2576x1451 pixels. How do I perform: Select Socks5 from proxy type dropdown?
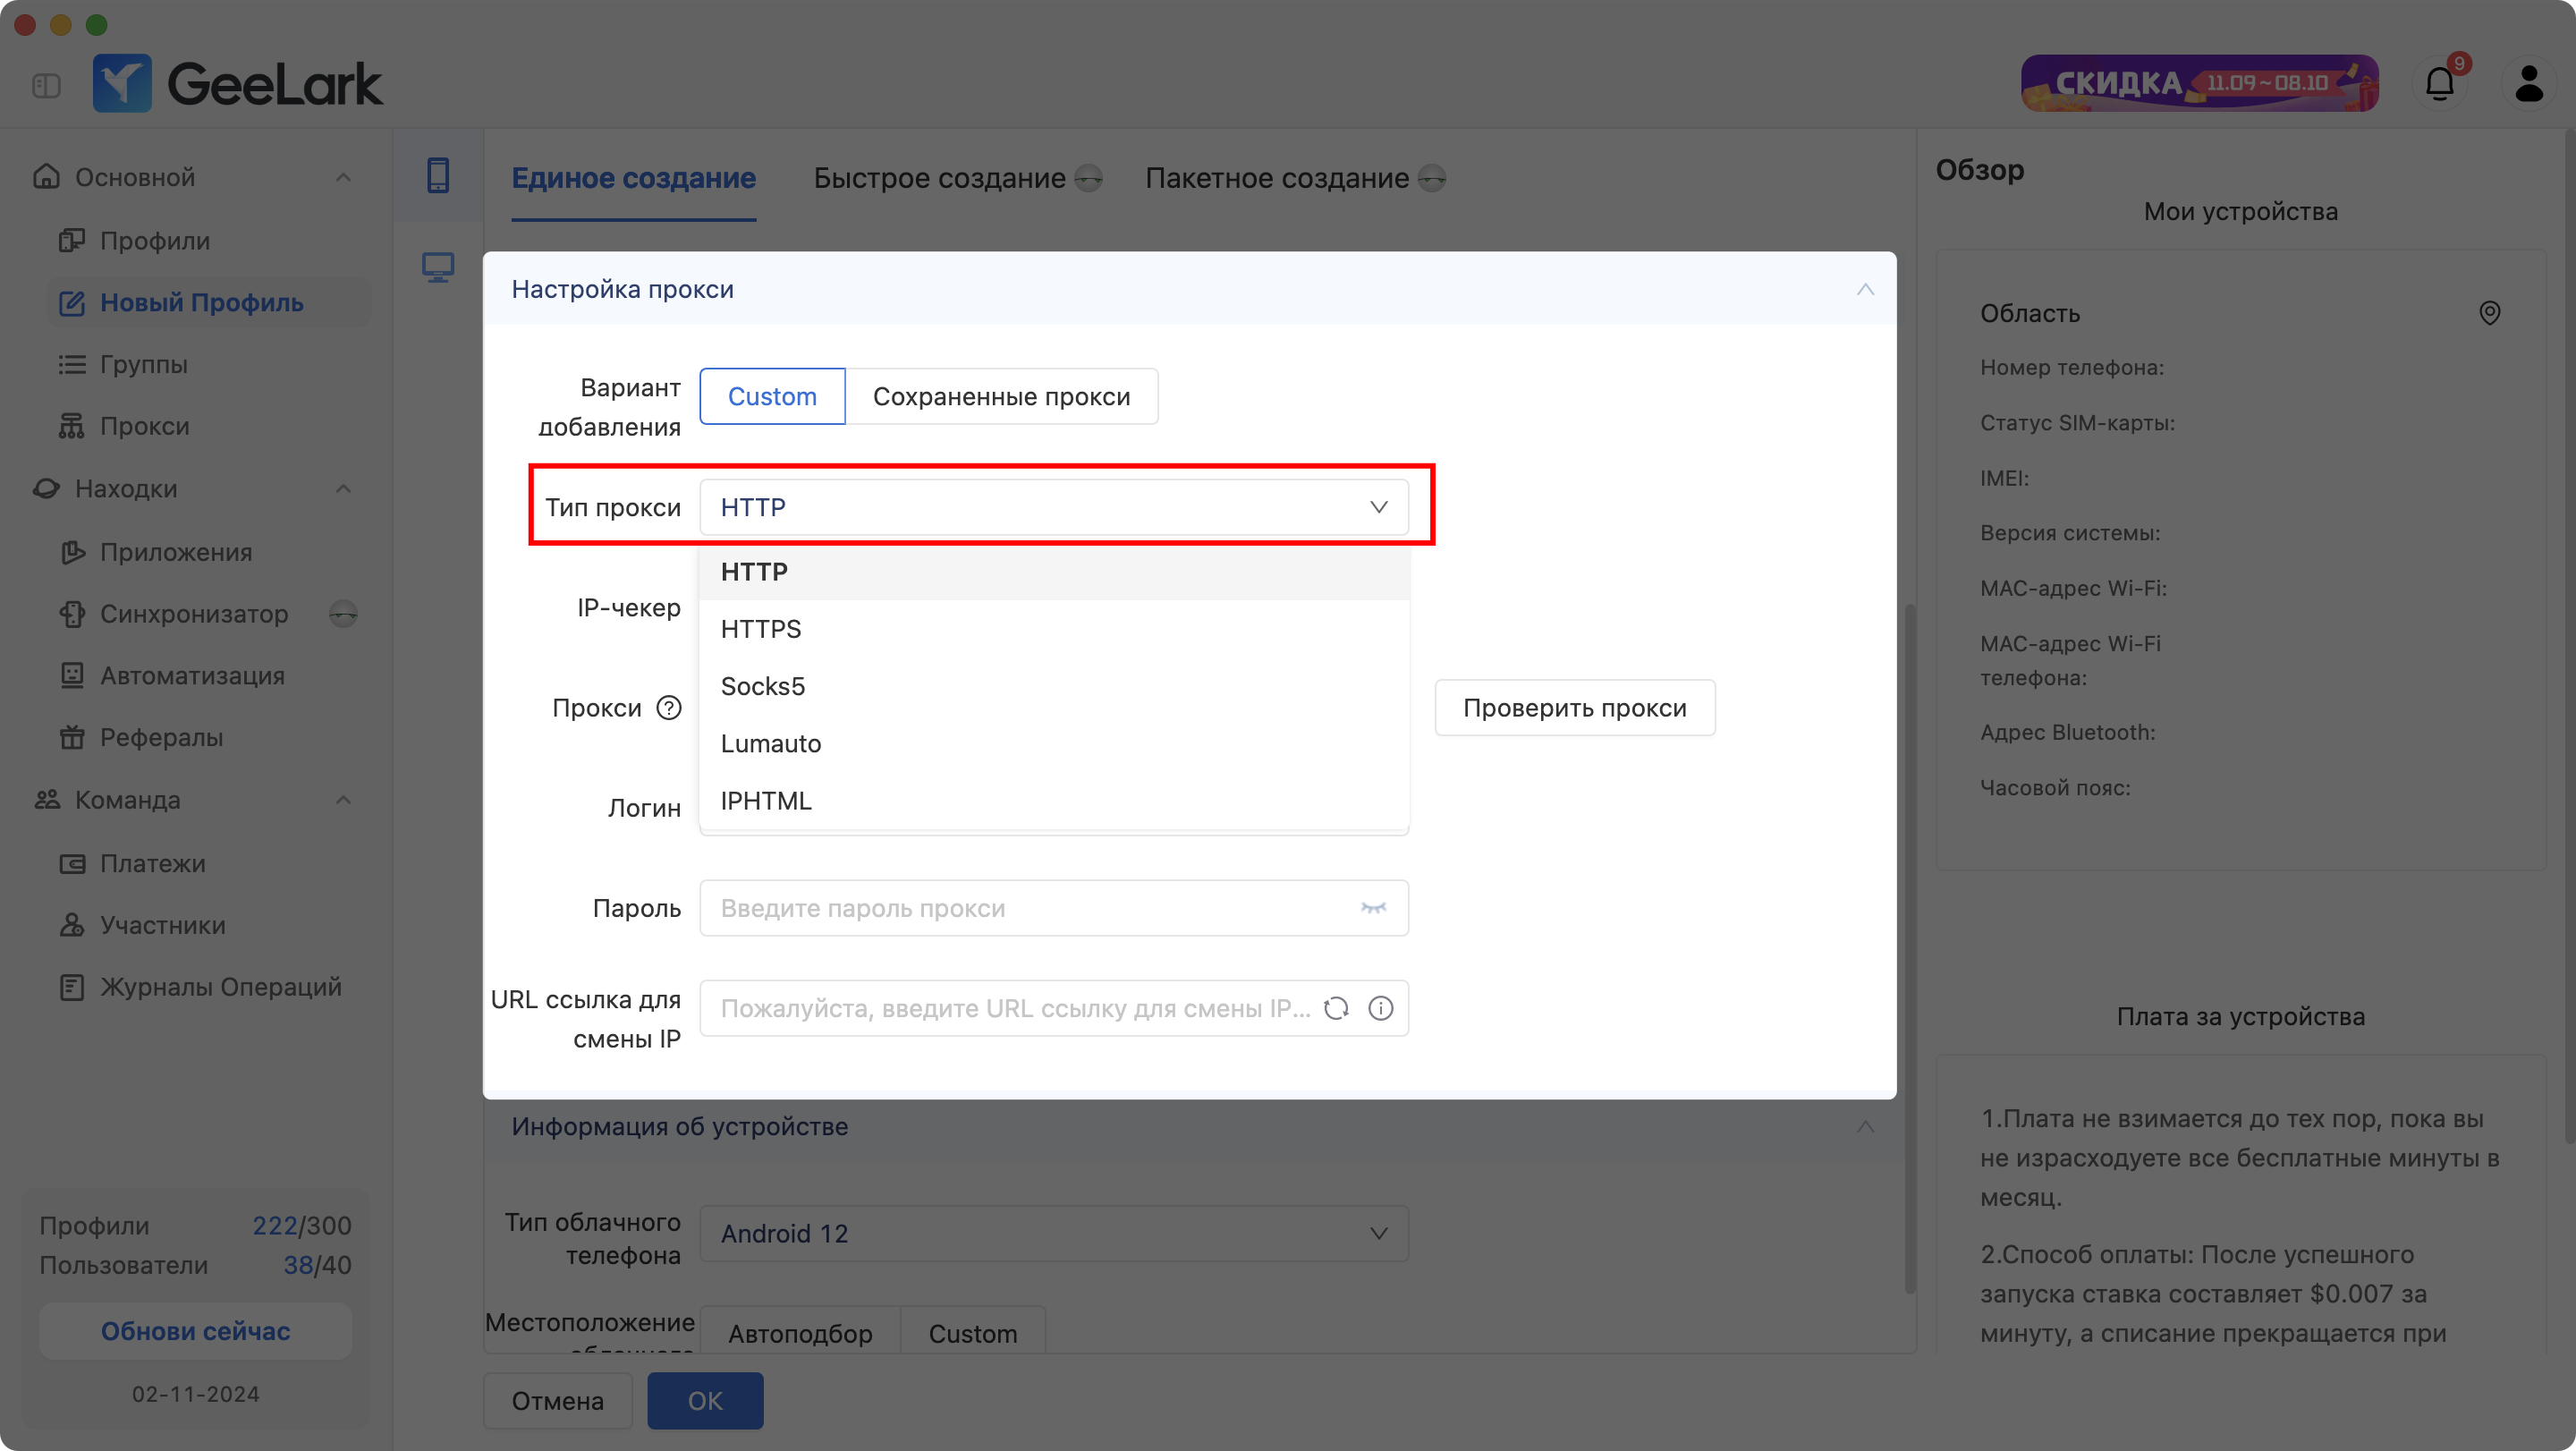763,685
